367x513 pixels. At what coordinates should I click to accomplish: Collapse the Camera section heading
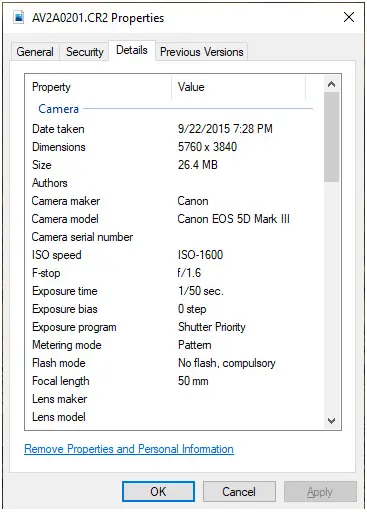(59, 109)
